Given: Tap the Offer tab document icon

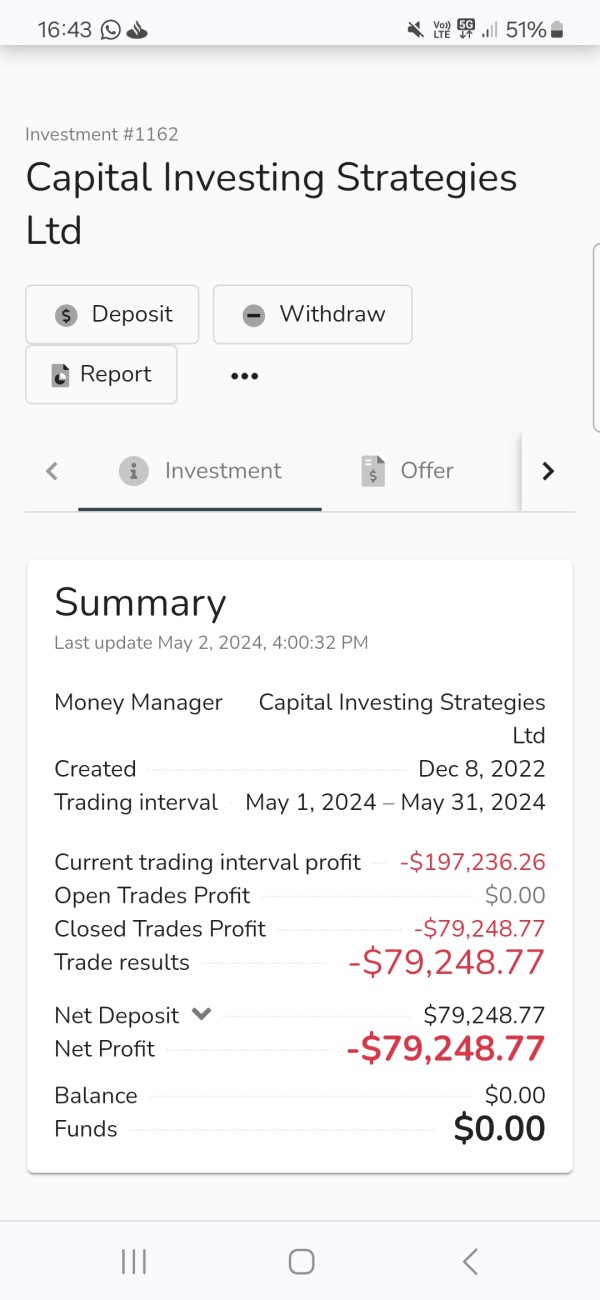Looking at the screenshot, I should 373,471.
